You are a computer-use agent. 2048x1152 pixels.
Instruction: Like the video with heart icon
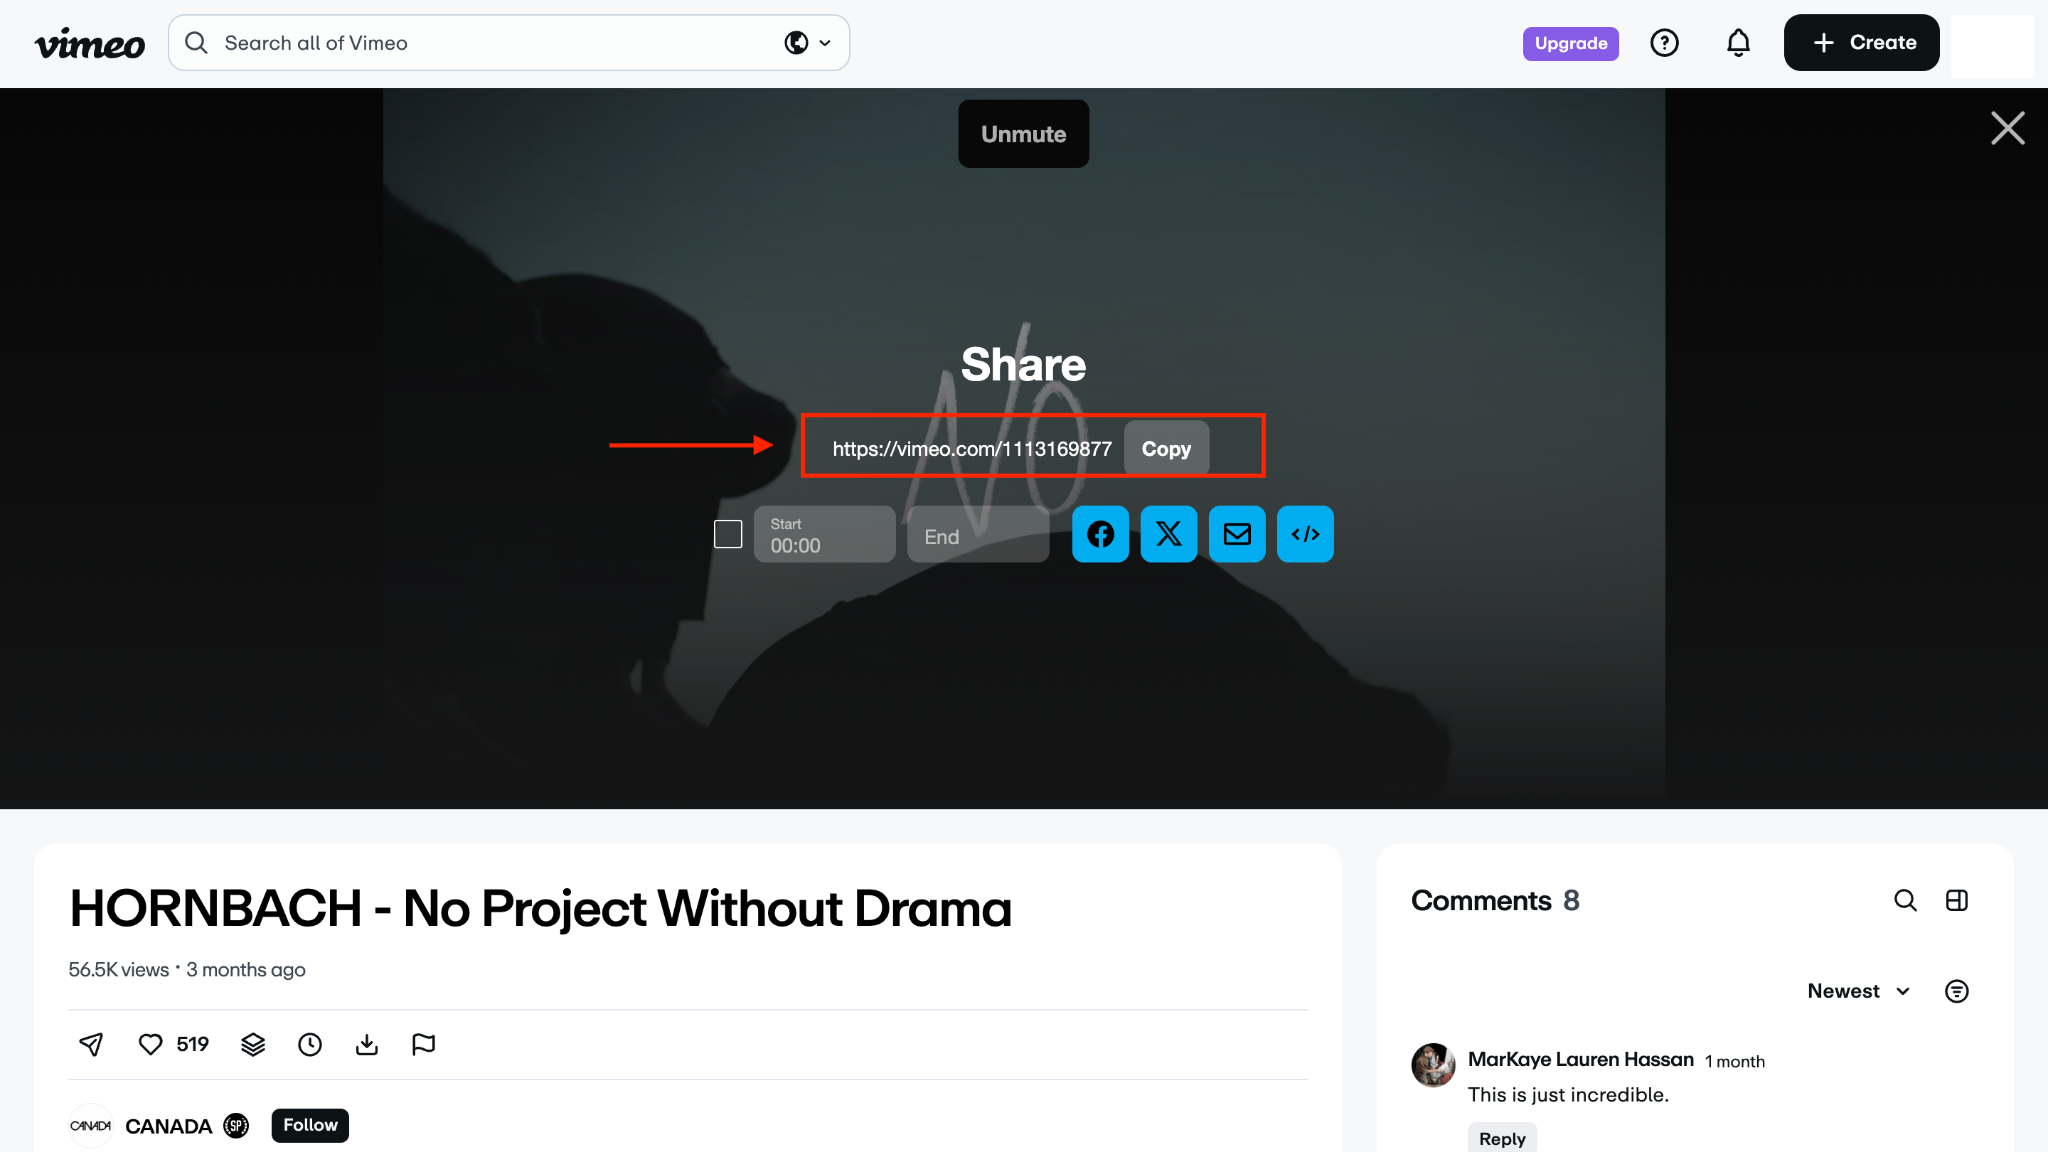coord(150,1044)
